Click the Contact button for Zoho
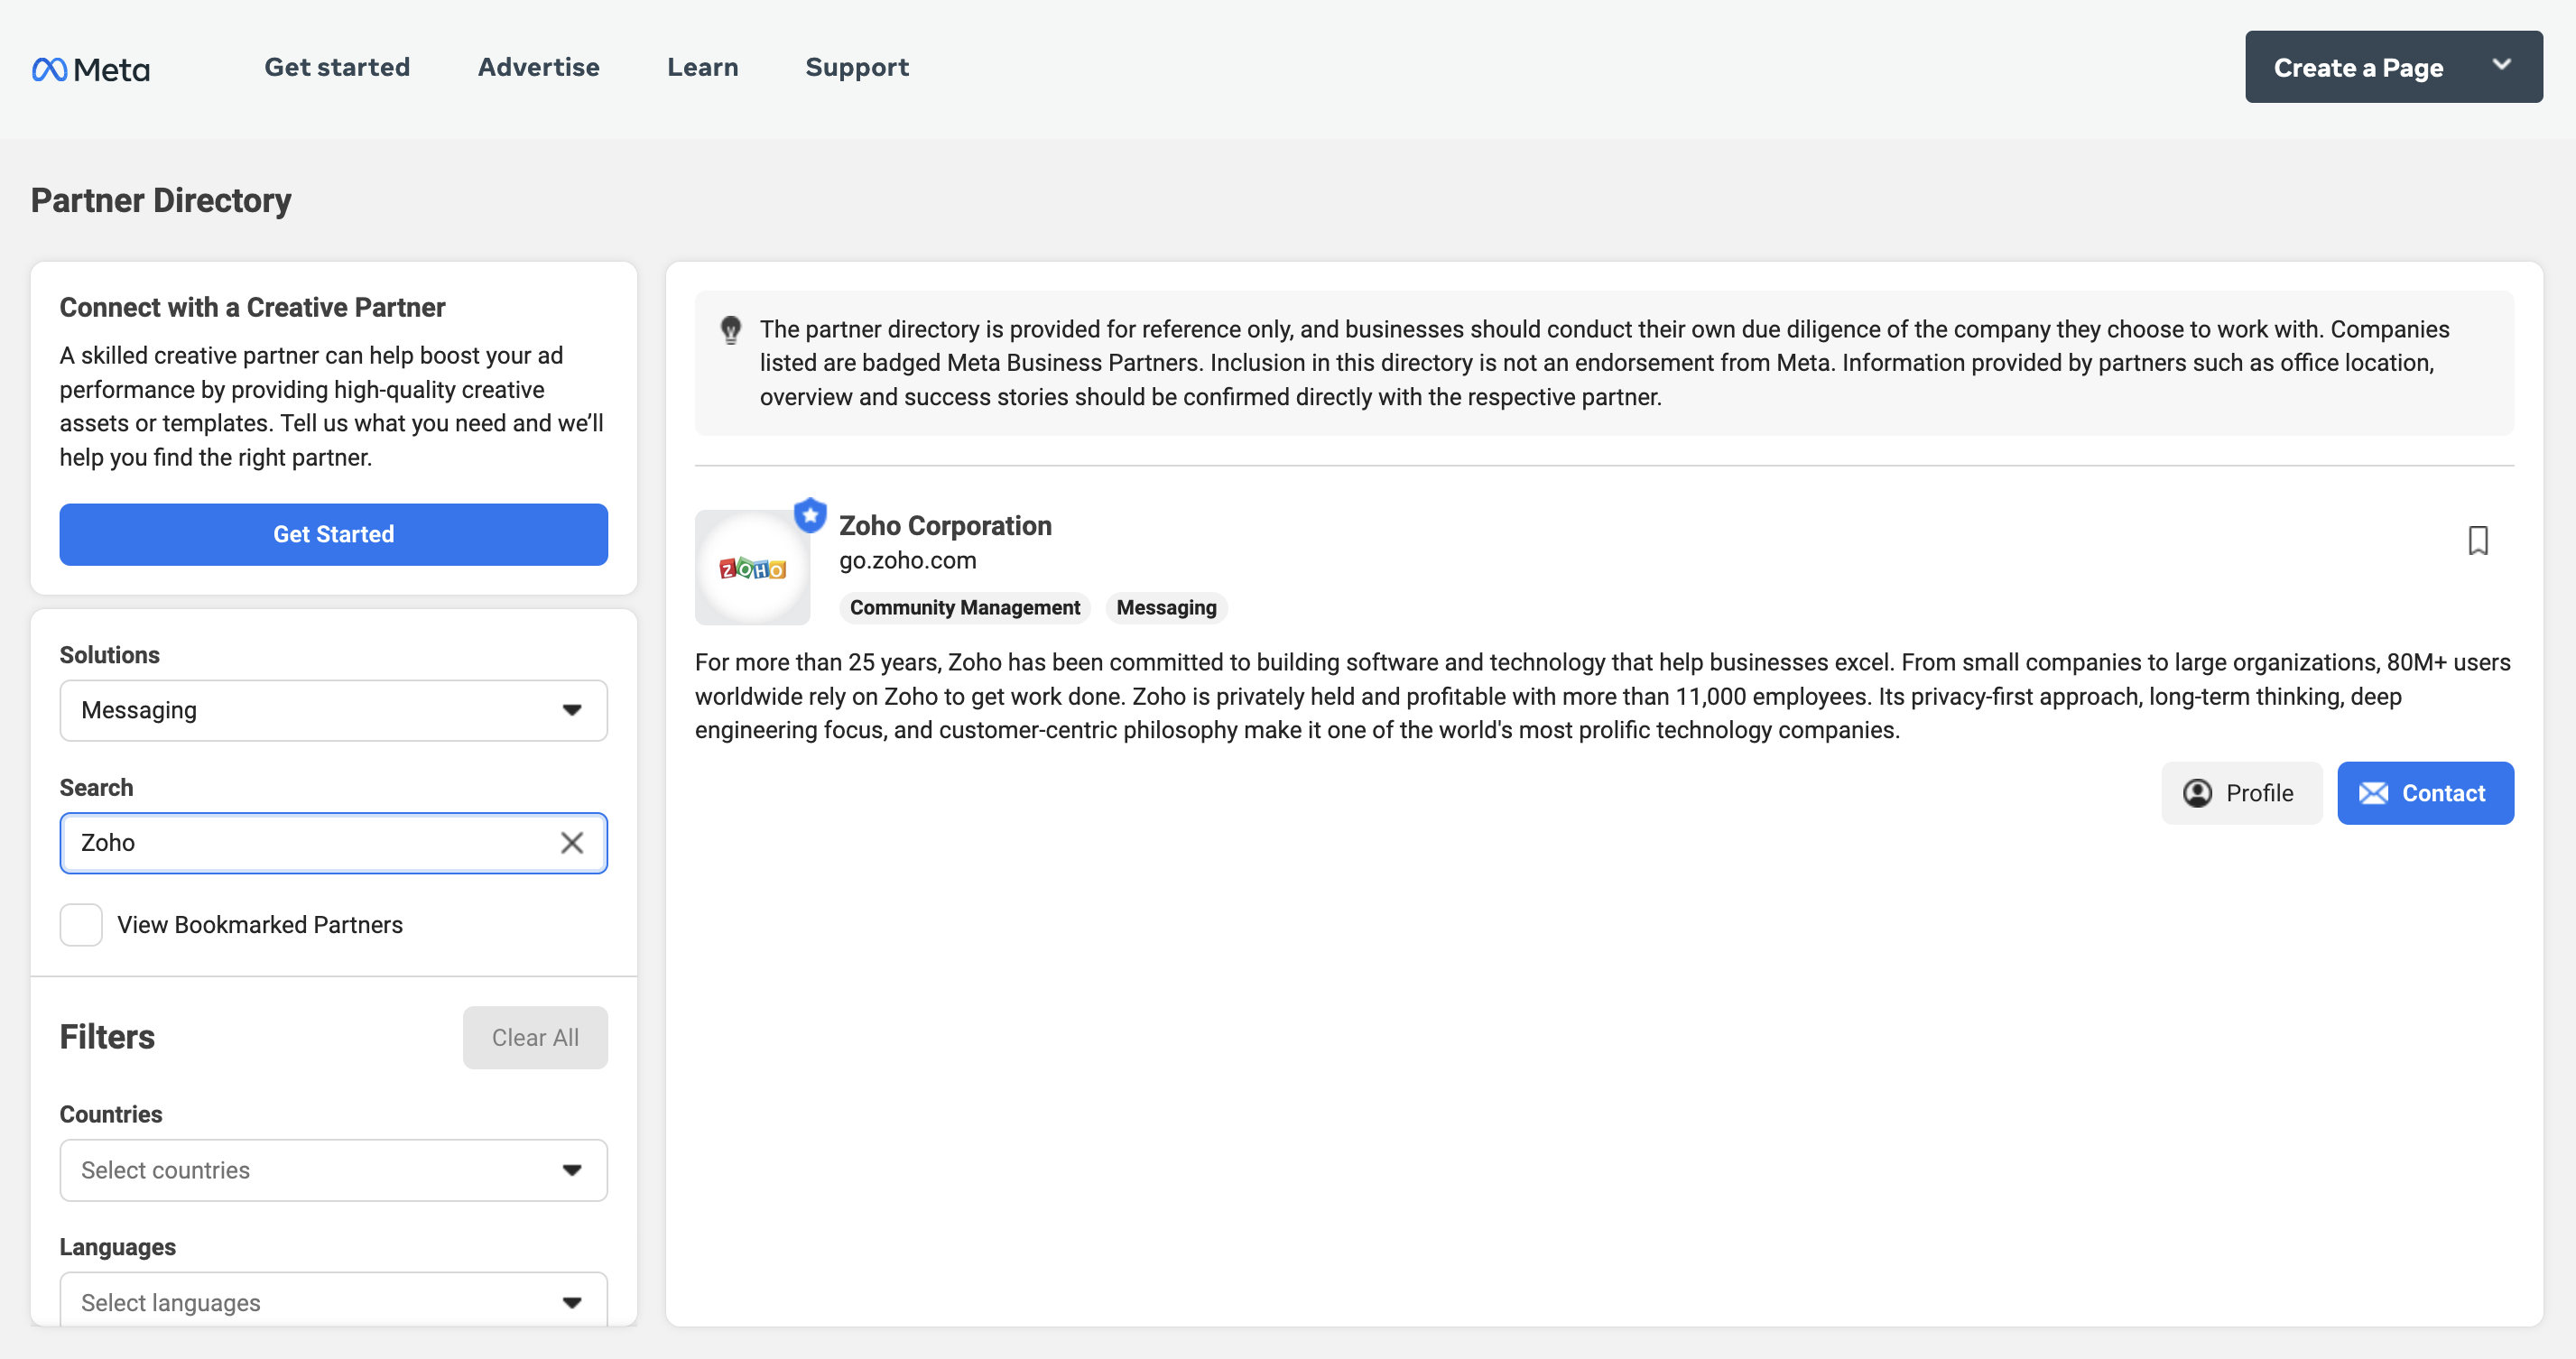 coord(2425,793)
